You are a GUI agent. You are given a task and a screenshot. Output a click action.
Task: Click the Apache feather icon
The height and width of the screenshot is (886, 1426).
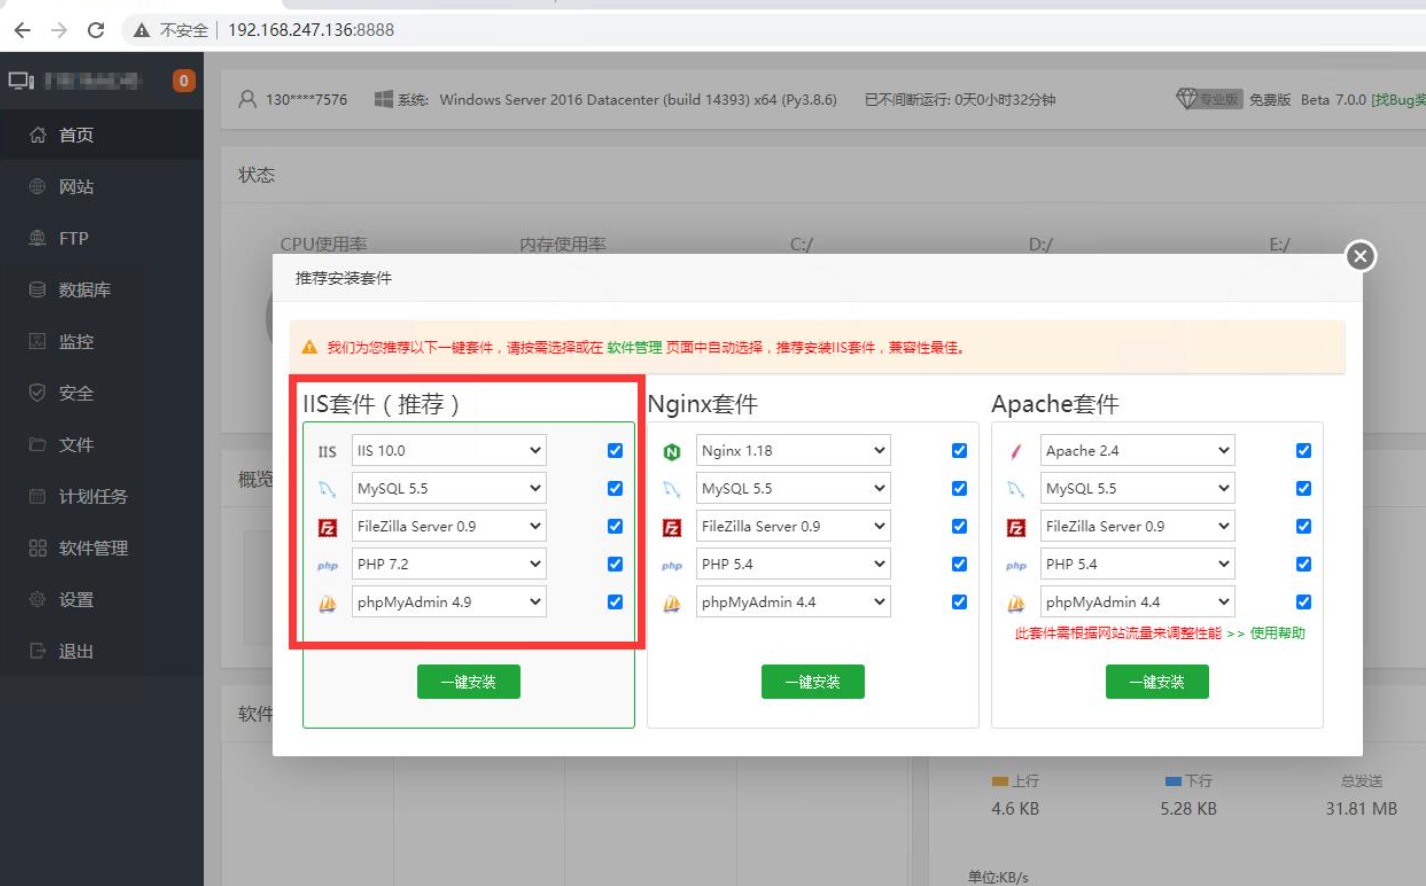(x=1016, y=452)
